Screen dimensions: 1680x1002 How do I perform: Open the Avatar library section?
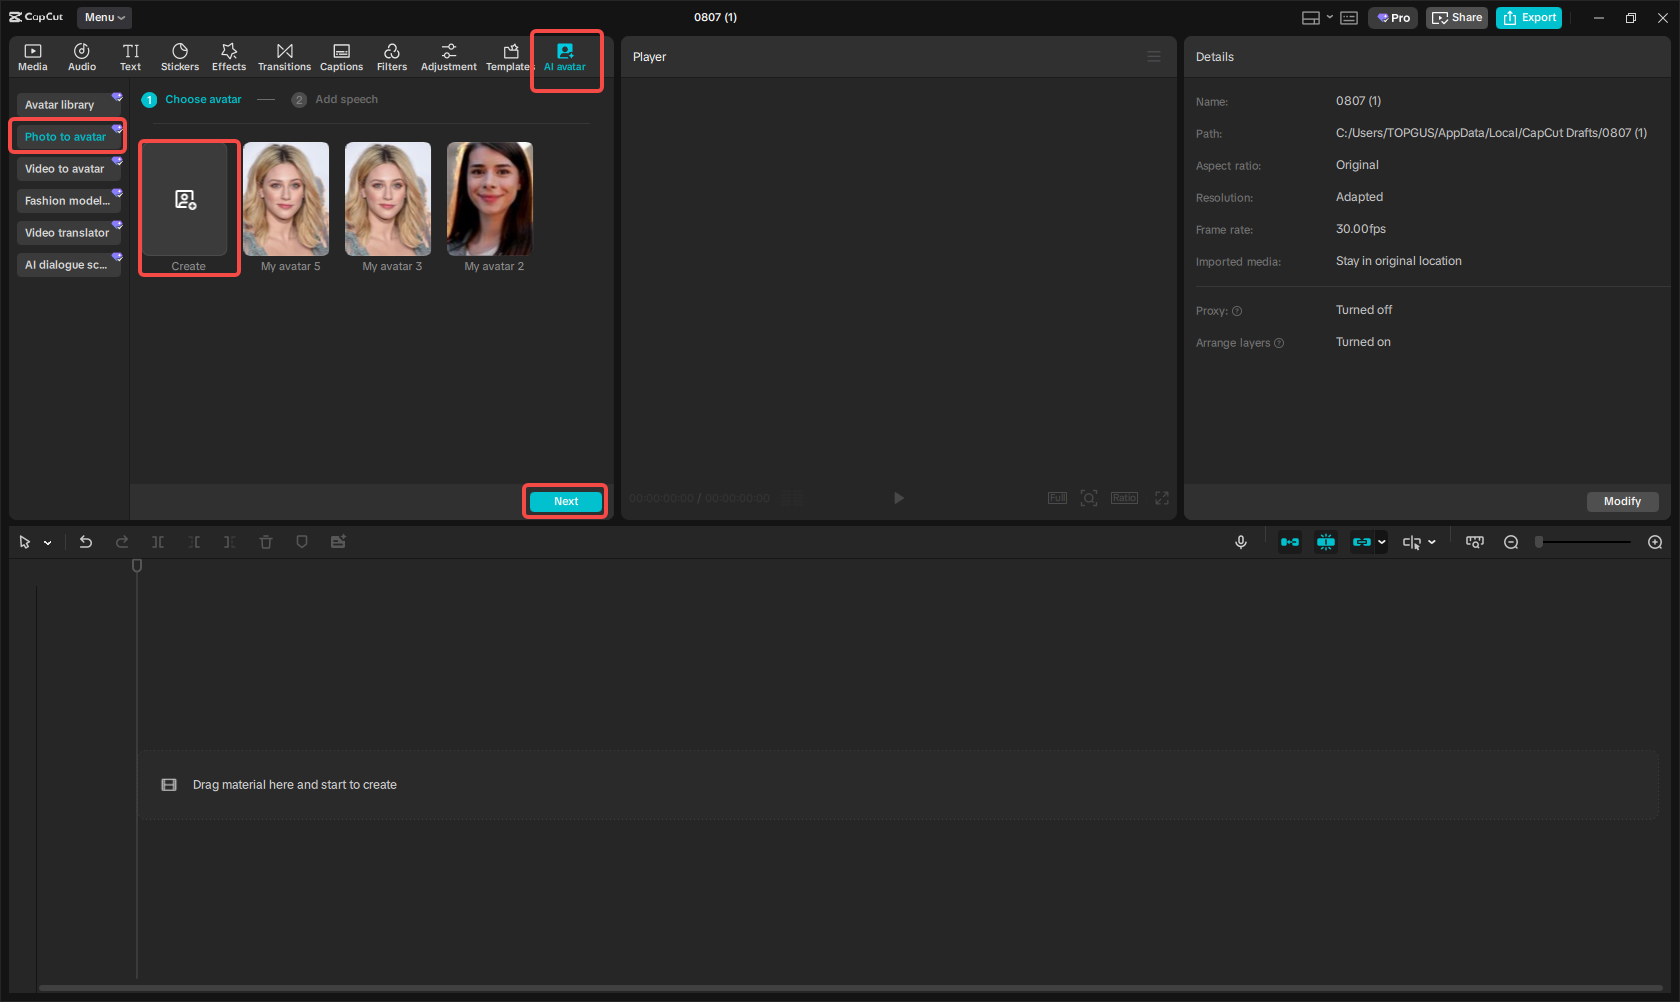(68, 105)
